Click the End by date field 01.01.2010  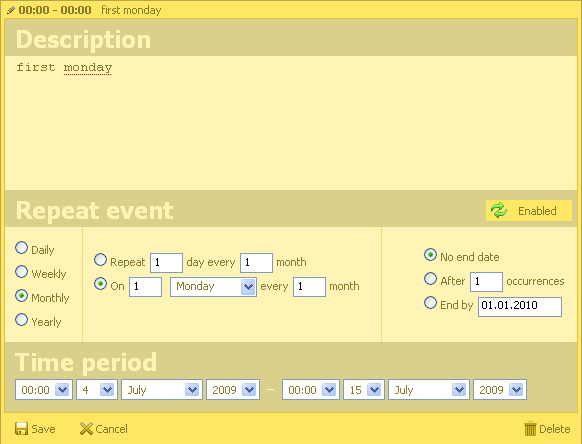[x=520, y=307]
